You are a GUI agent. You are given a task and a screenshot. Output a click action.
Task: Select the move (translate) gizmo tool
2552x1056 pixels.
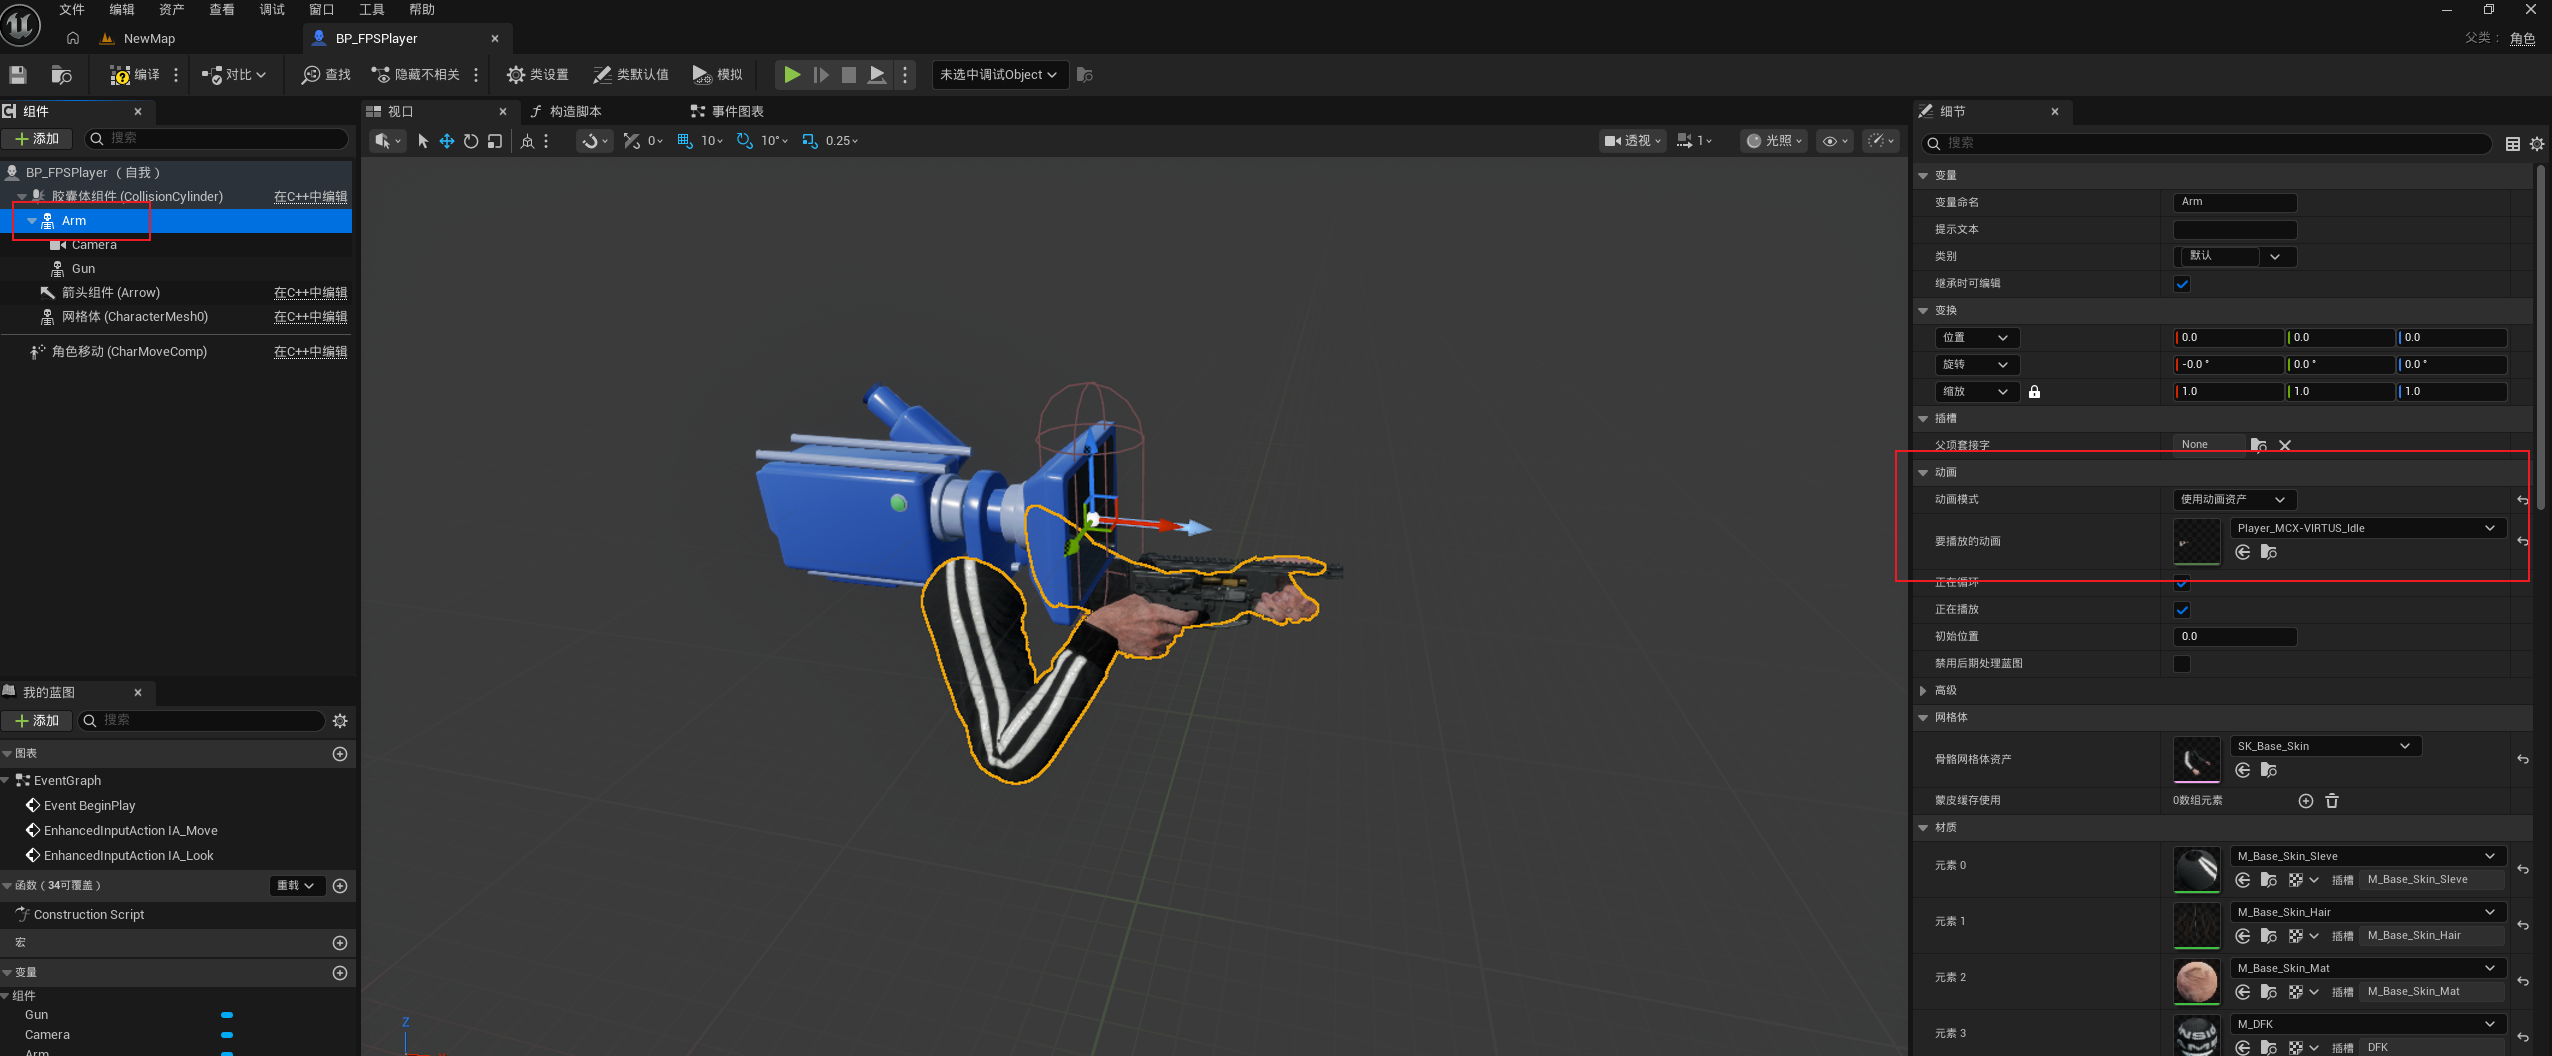coord(446,141)
